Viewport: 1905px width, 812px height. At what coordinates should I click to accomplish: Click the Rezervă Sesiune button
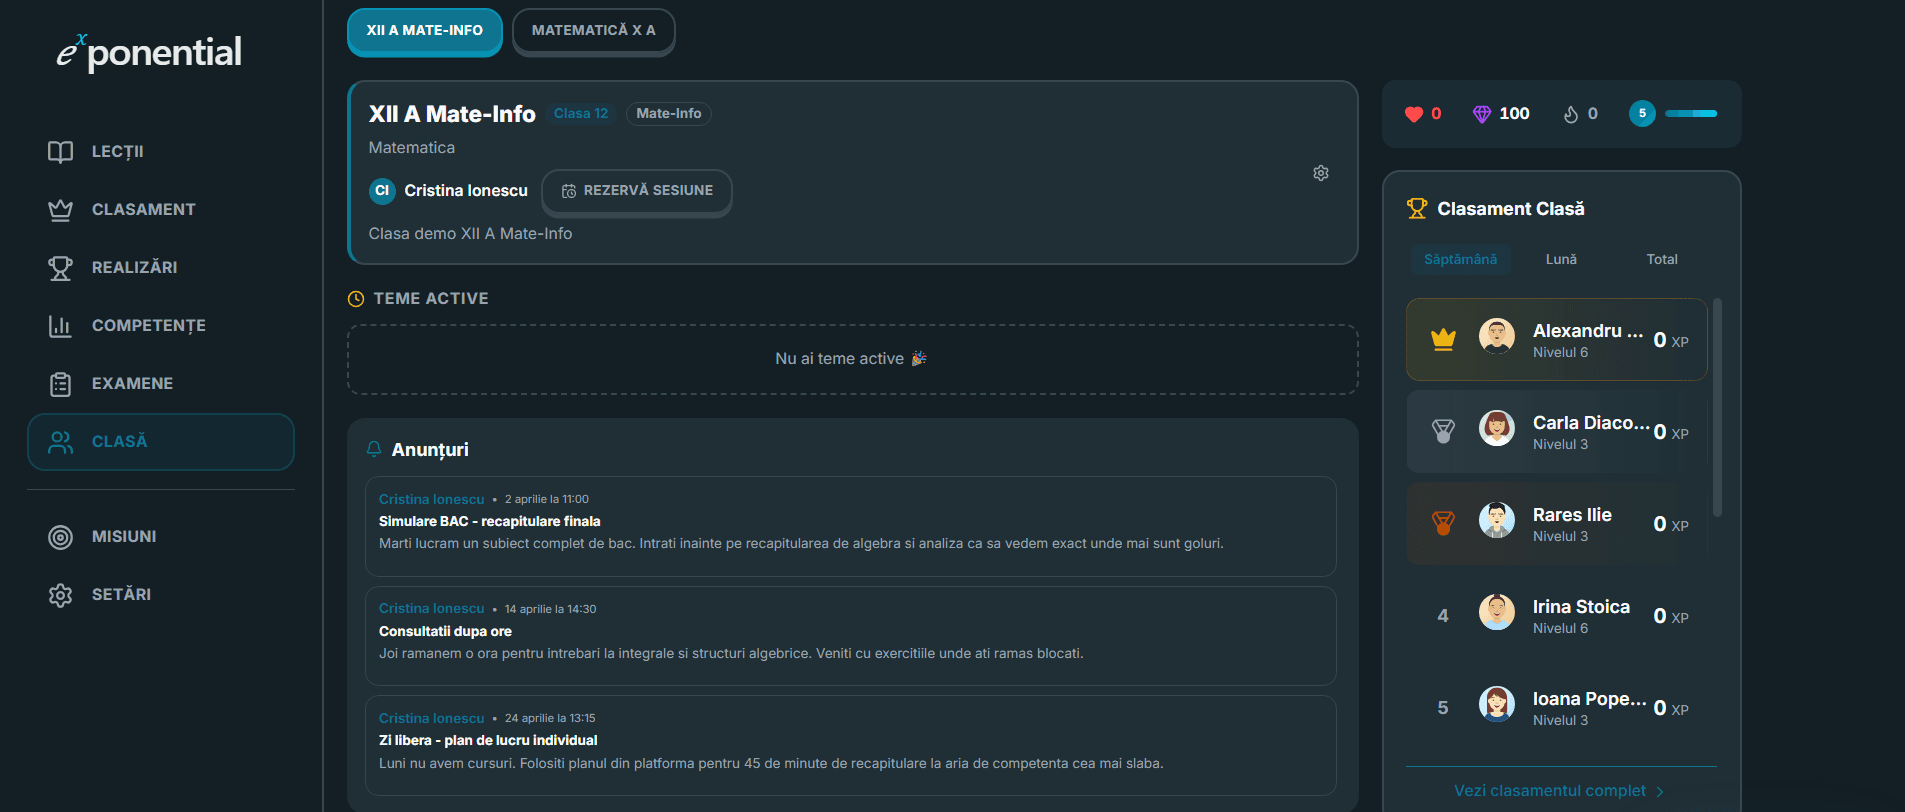click(x=637, y=191)
